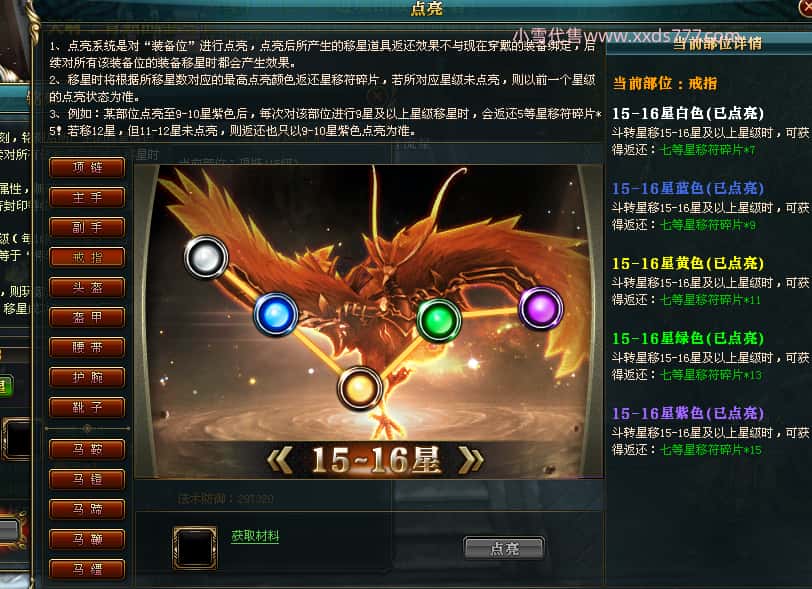Click the empty material slot

(x=195, y=548)
